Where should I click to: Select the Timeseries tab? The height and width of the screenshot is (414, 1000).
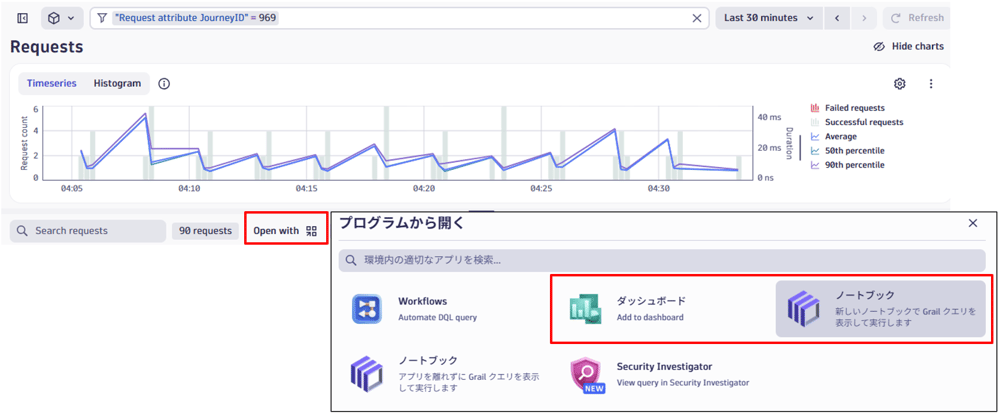[x=52, y=84]
